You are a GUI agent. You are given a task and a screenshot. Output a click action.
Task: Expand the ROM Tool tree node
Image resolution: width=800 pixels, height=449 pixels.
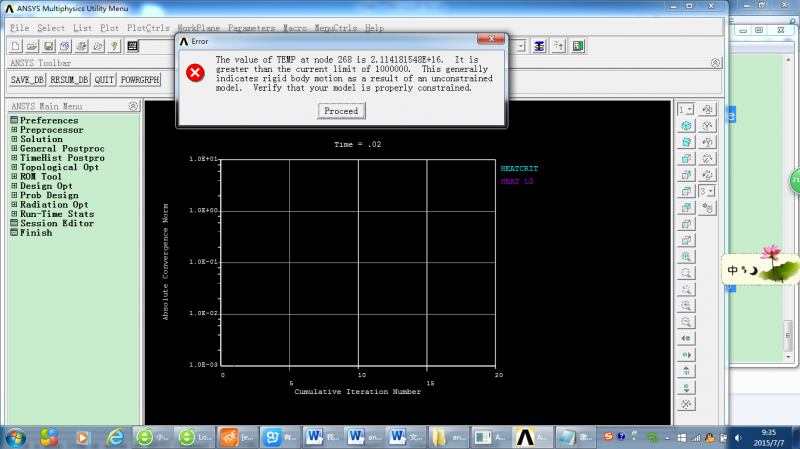[x=14, y=177]
